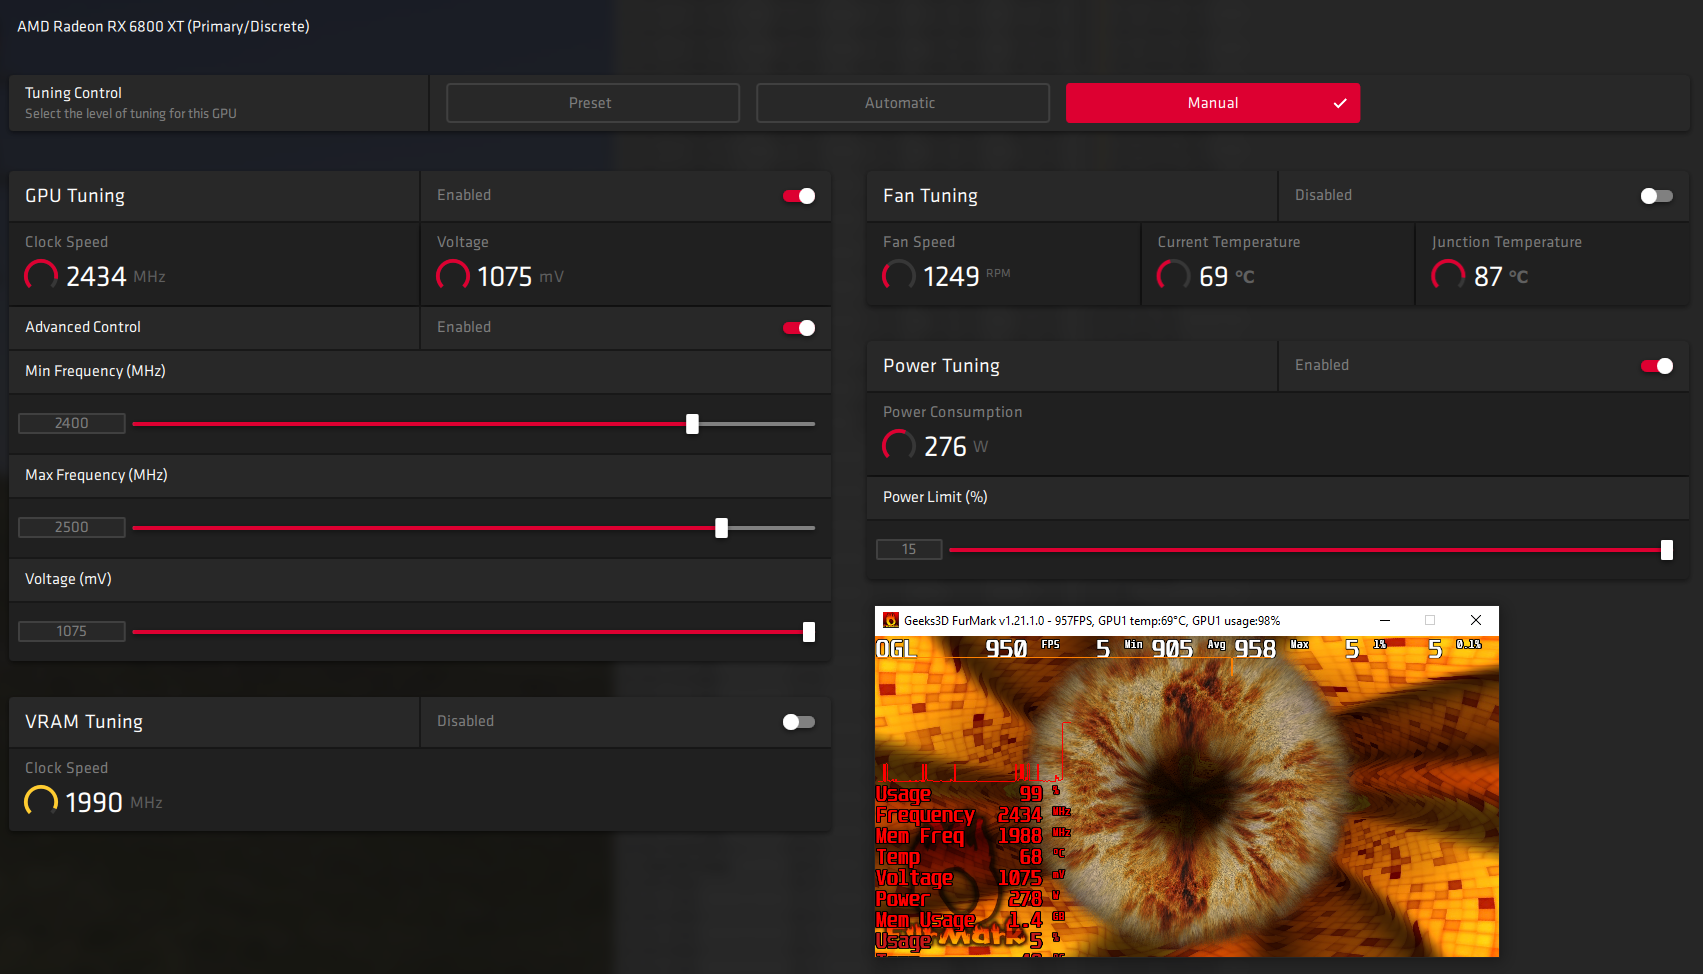Click the Power Consumption gauge icon
Screen dimensions: 1703x974
coord(899,445)
